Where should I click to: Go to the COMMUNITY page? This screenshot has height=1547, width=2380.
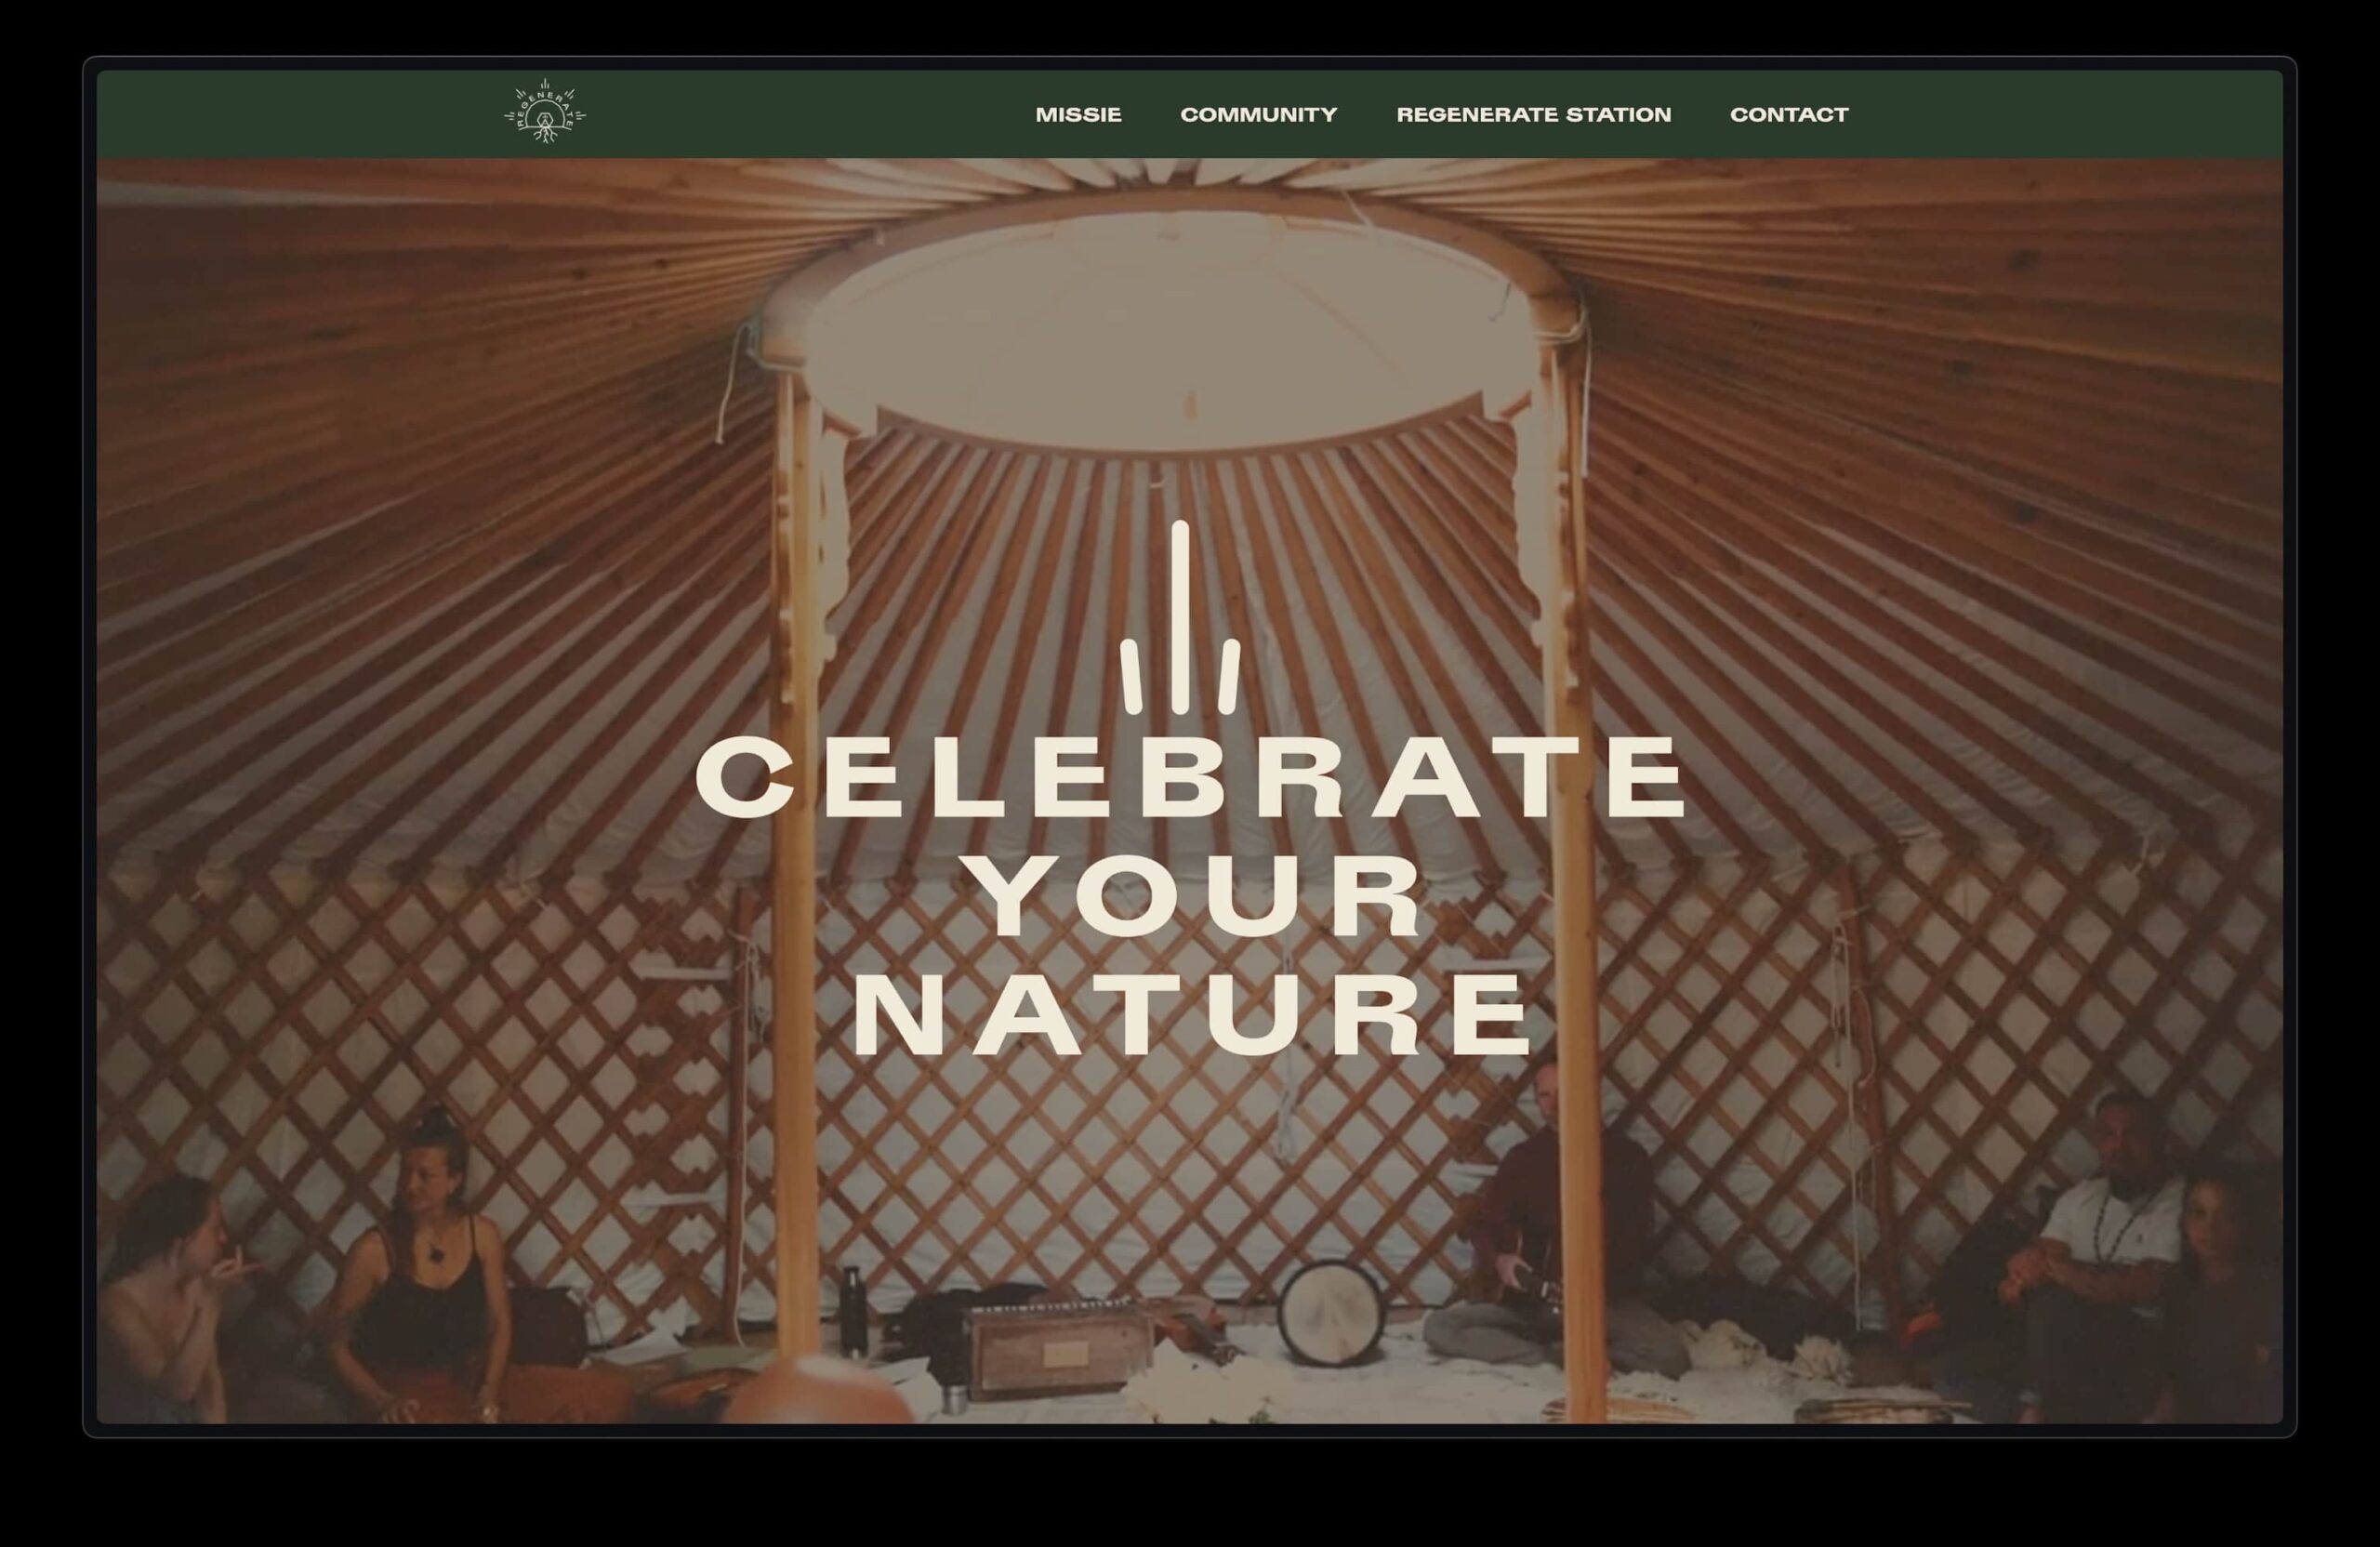click(1258, 115)
